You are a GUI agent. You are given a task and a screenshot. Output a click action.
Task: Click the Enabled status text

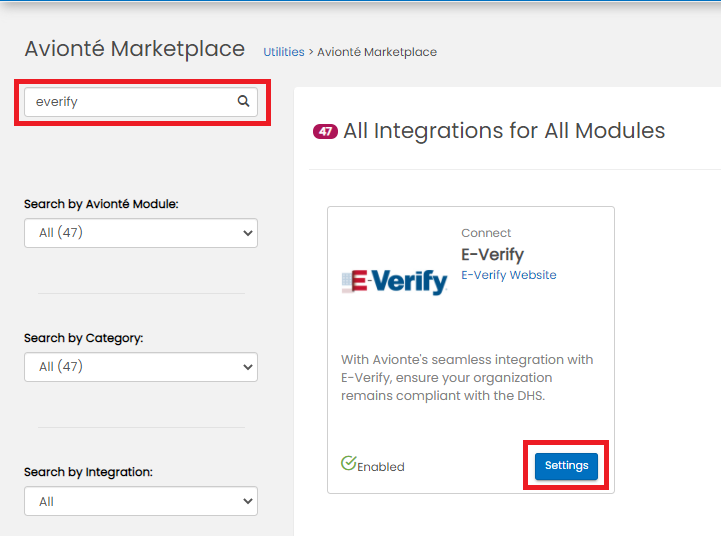[x=381, y=467]
